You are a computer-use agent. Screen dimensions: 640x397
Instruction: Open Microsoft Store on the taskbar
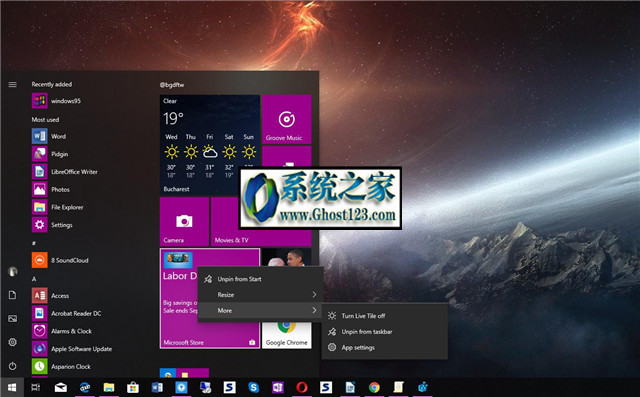(x=133, y=387)
